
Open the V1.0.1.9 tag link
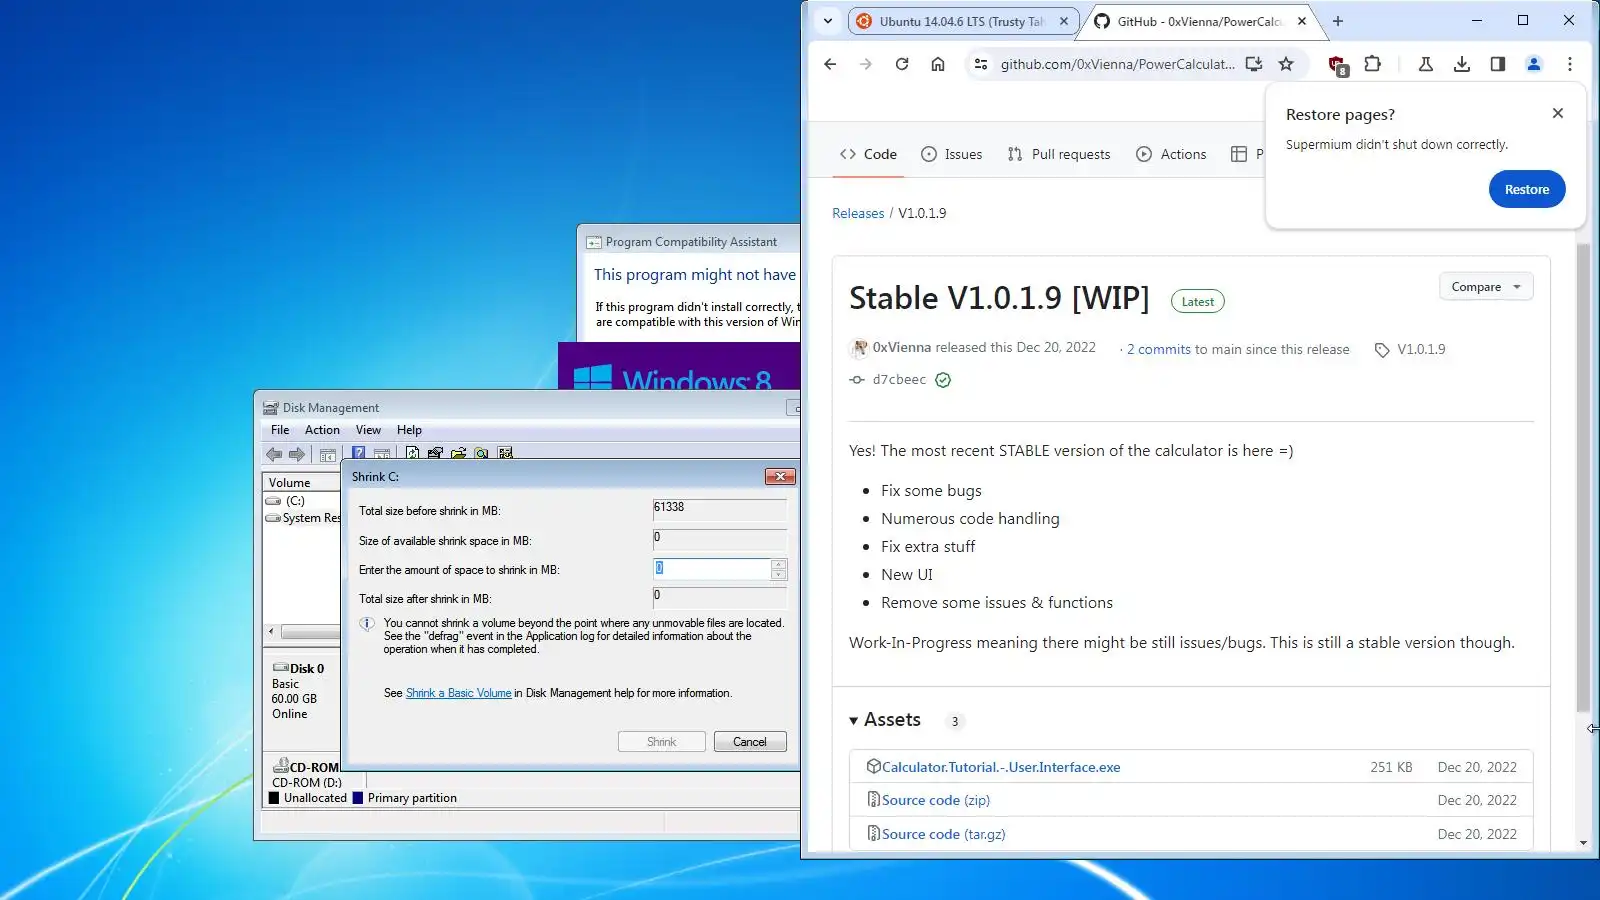(x=1421, y=349)
